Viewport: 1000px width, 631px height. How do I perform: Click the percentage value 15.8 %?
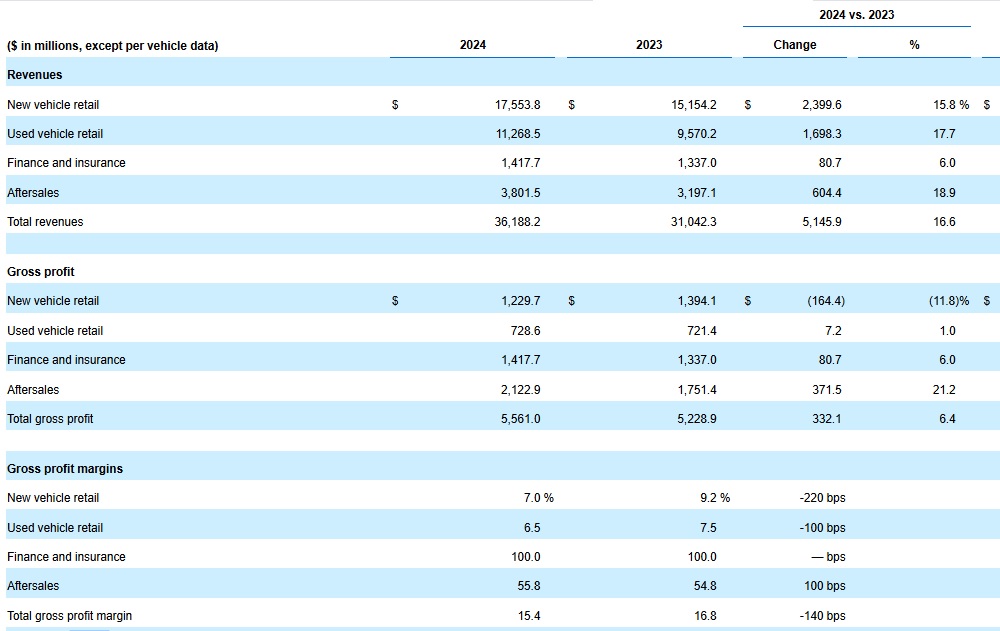pos(951,105)
